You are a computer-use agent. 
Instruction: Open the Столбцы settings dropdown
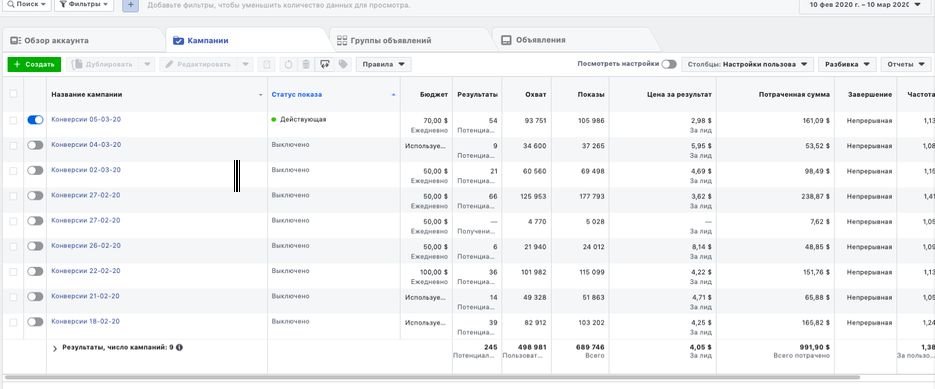[x=748, y=64]
